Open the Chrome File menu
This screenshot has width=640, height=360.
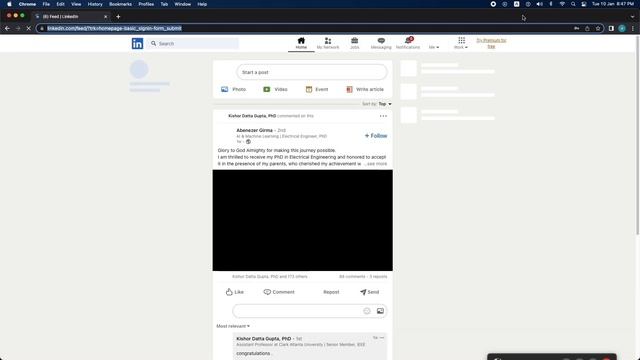[46, 4]
